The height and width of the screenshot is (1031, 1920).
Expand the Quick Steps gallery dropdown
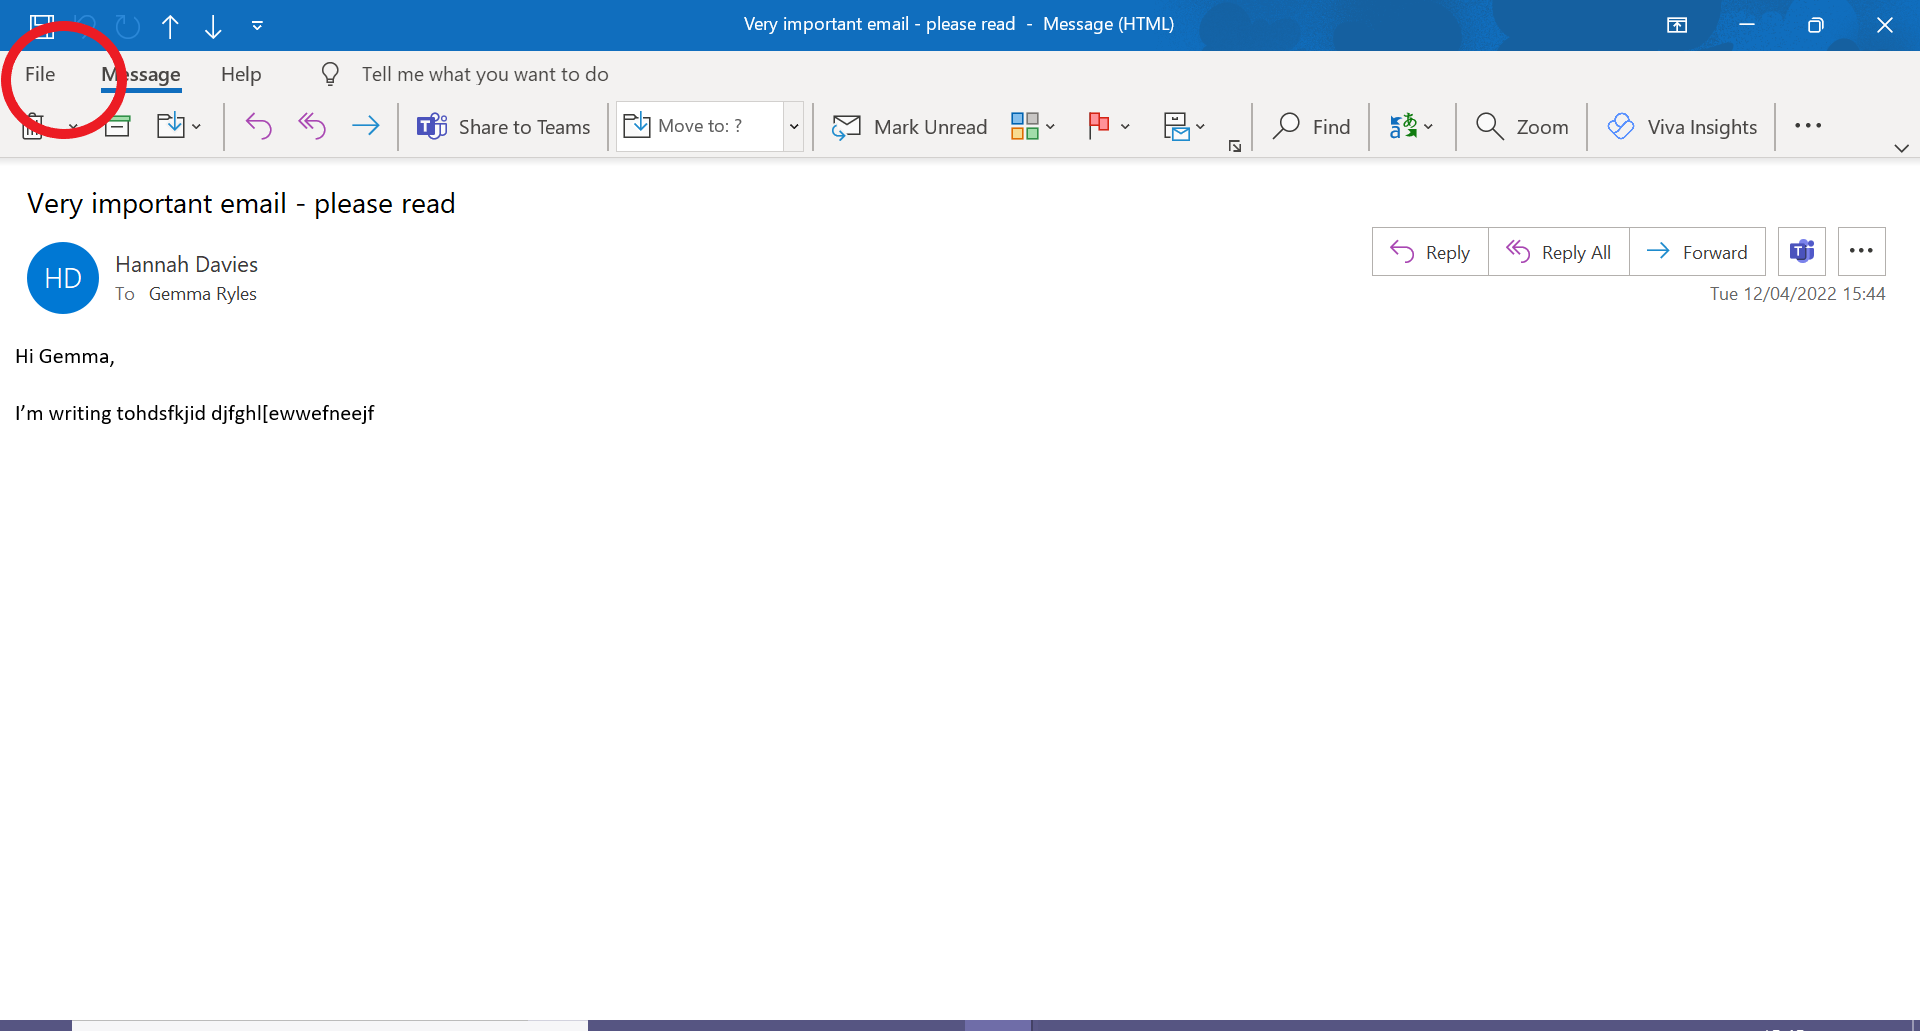(x=794, y=127)
